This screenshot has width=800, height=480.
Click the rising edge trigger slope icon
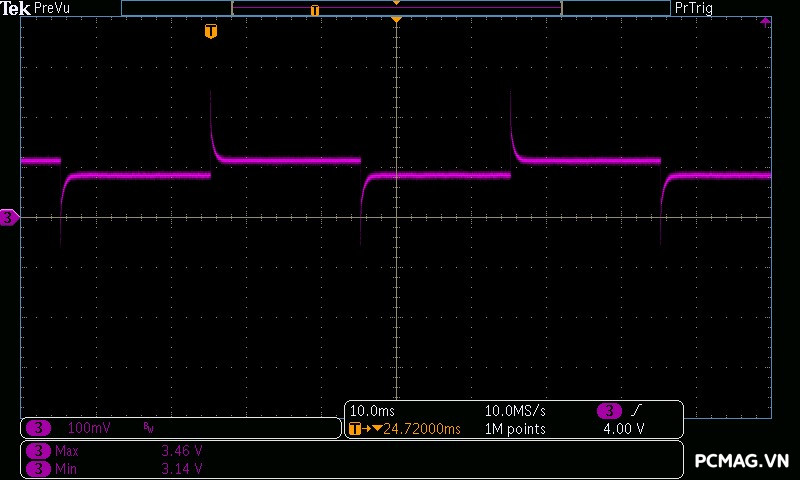[636, 411]
